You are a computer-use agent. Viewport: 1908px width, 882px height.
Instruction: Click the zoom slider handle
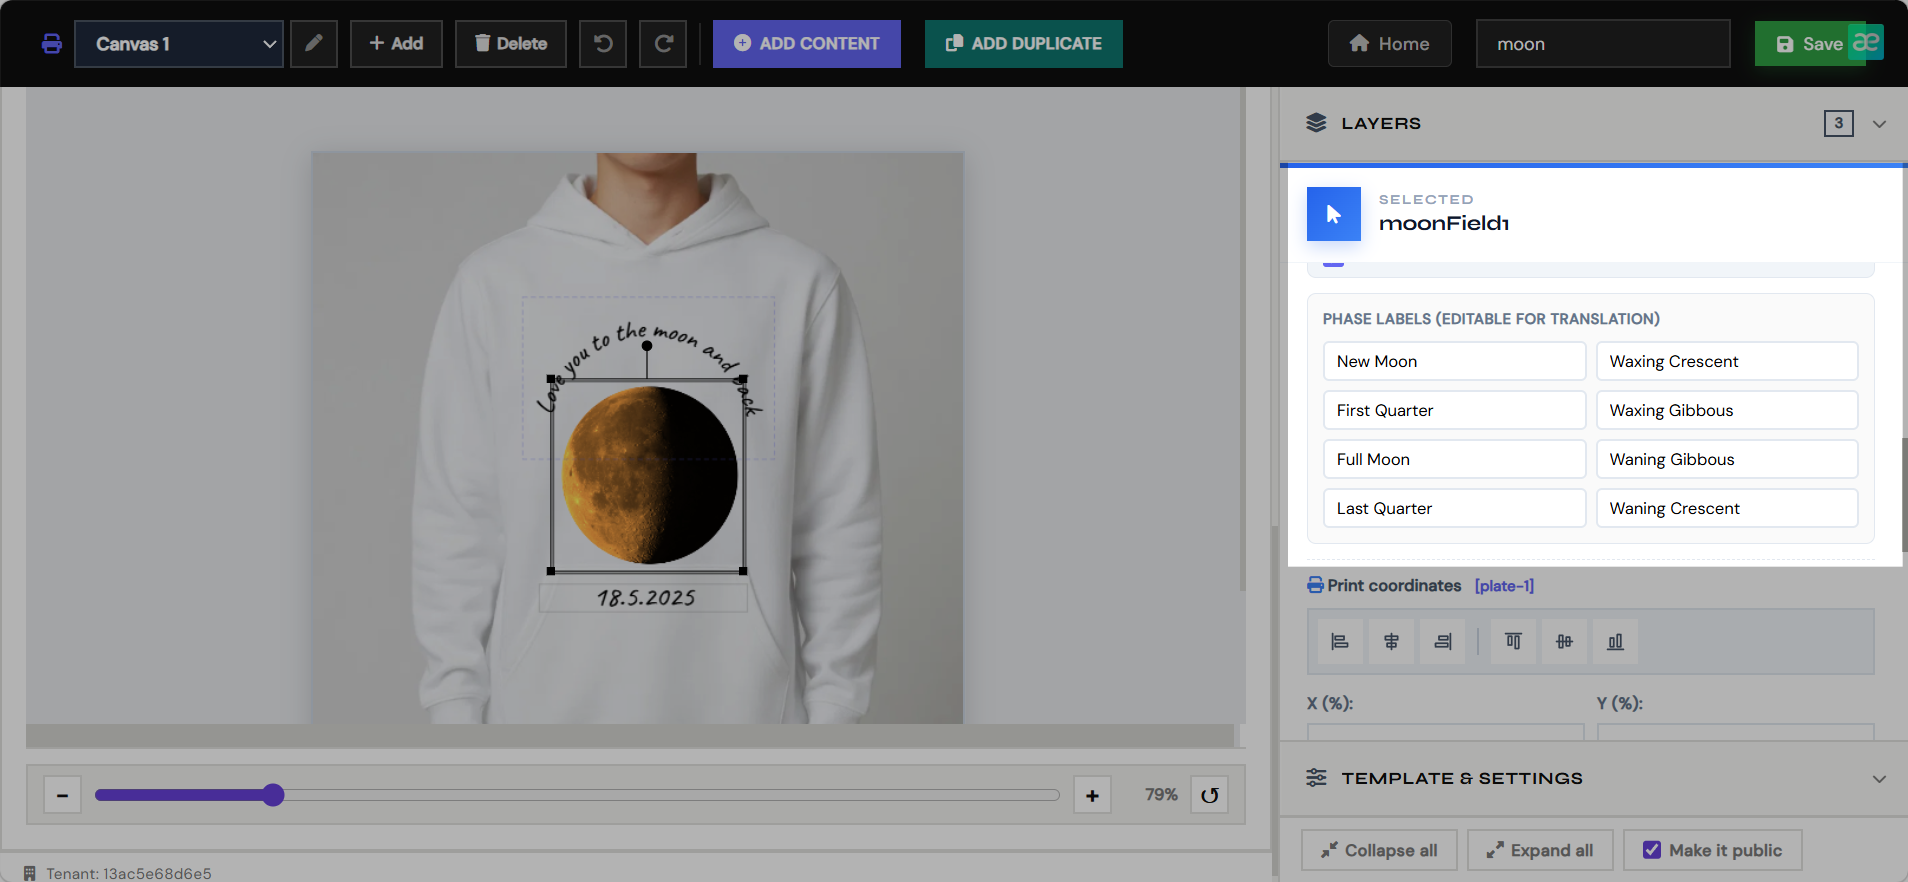(x=273, y=795)
